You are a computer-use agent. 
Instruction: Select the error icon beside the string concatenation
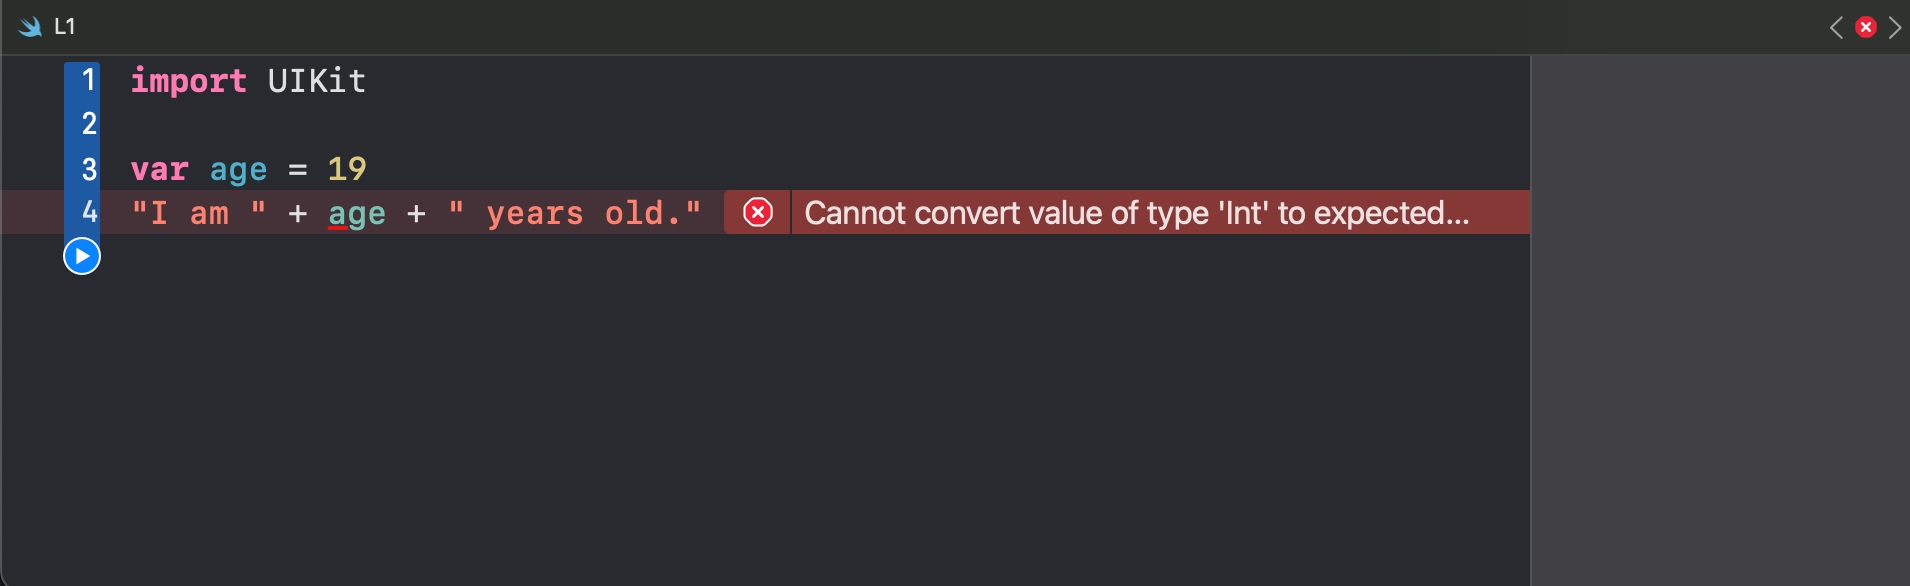pyautogui.click(x=760, y=212)
